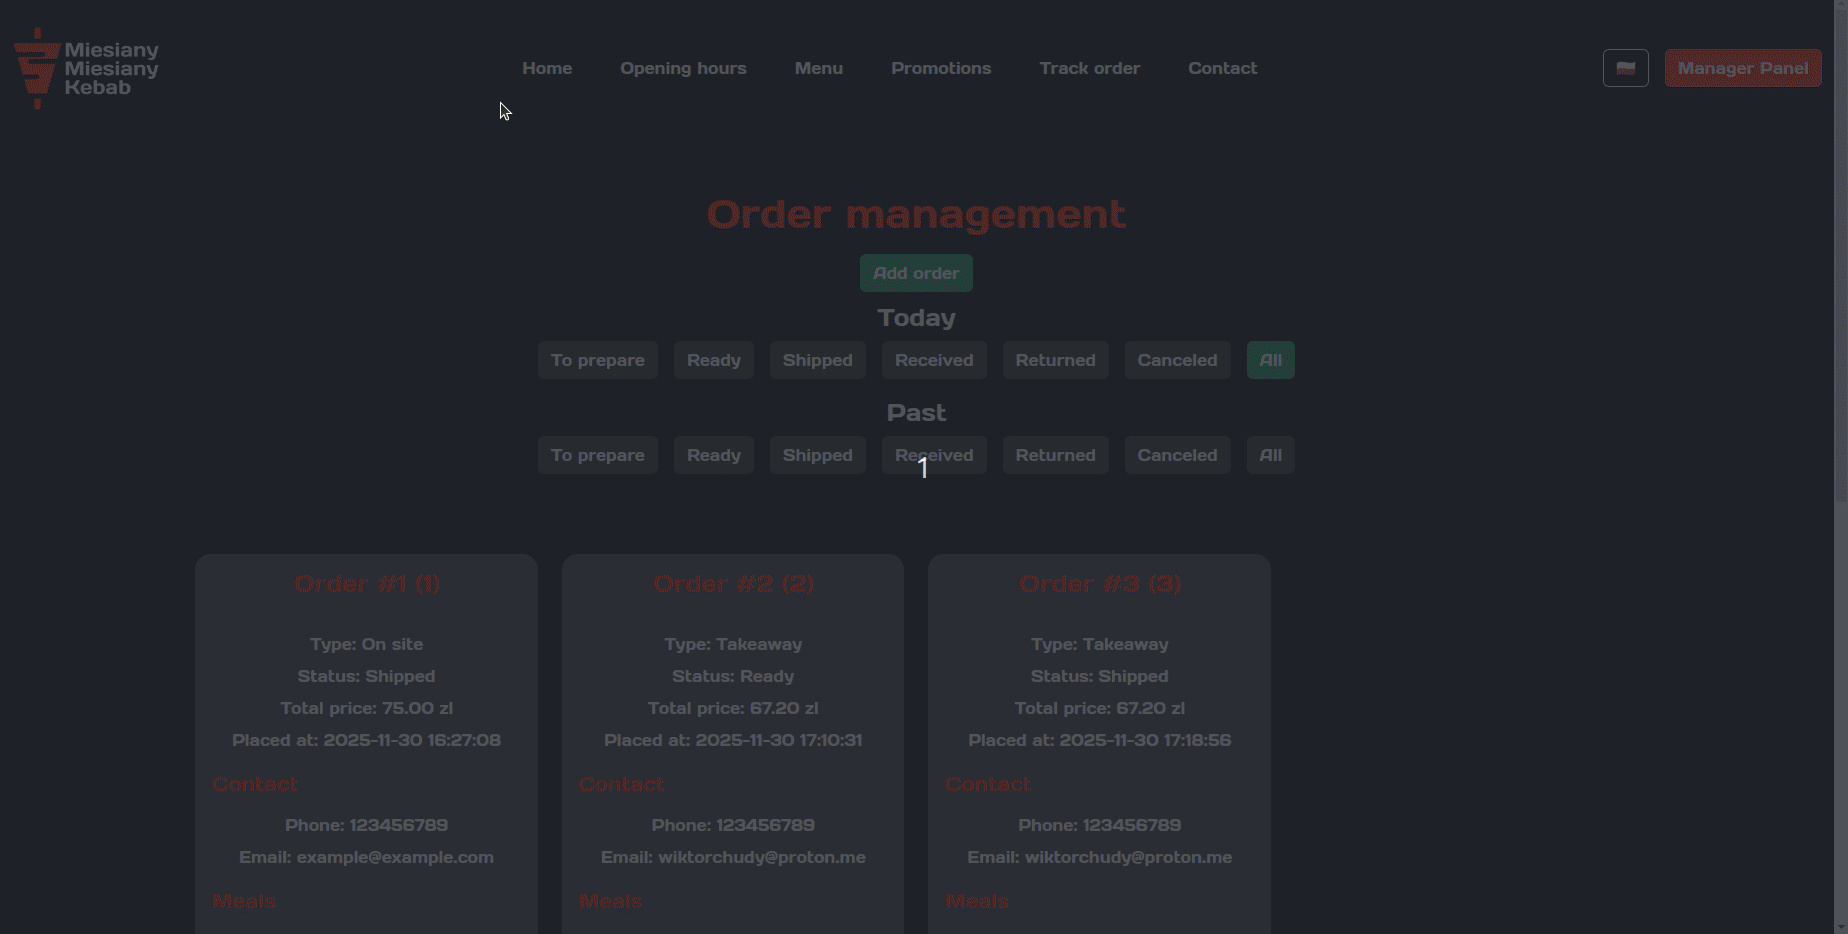Show today's Canceled orders
Screen dimensions: 1848x934
(x=1177, y=360)
